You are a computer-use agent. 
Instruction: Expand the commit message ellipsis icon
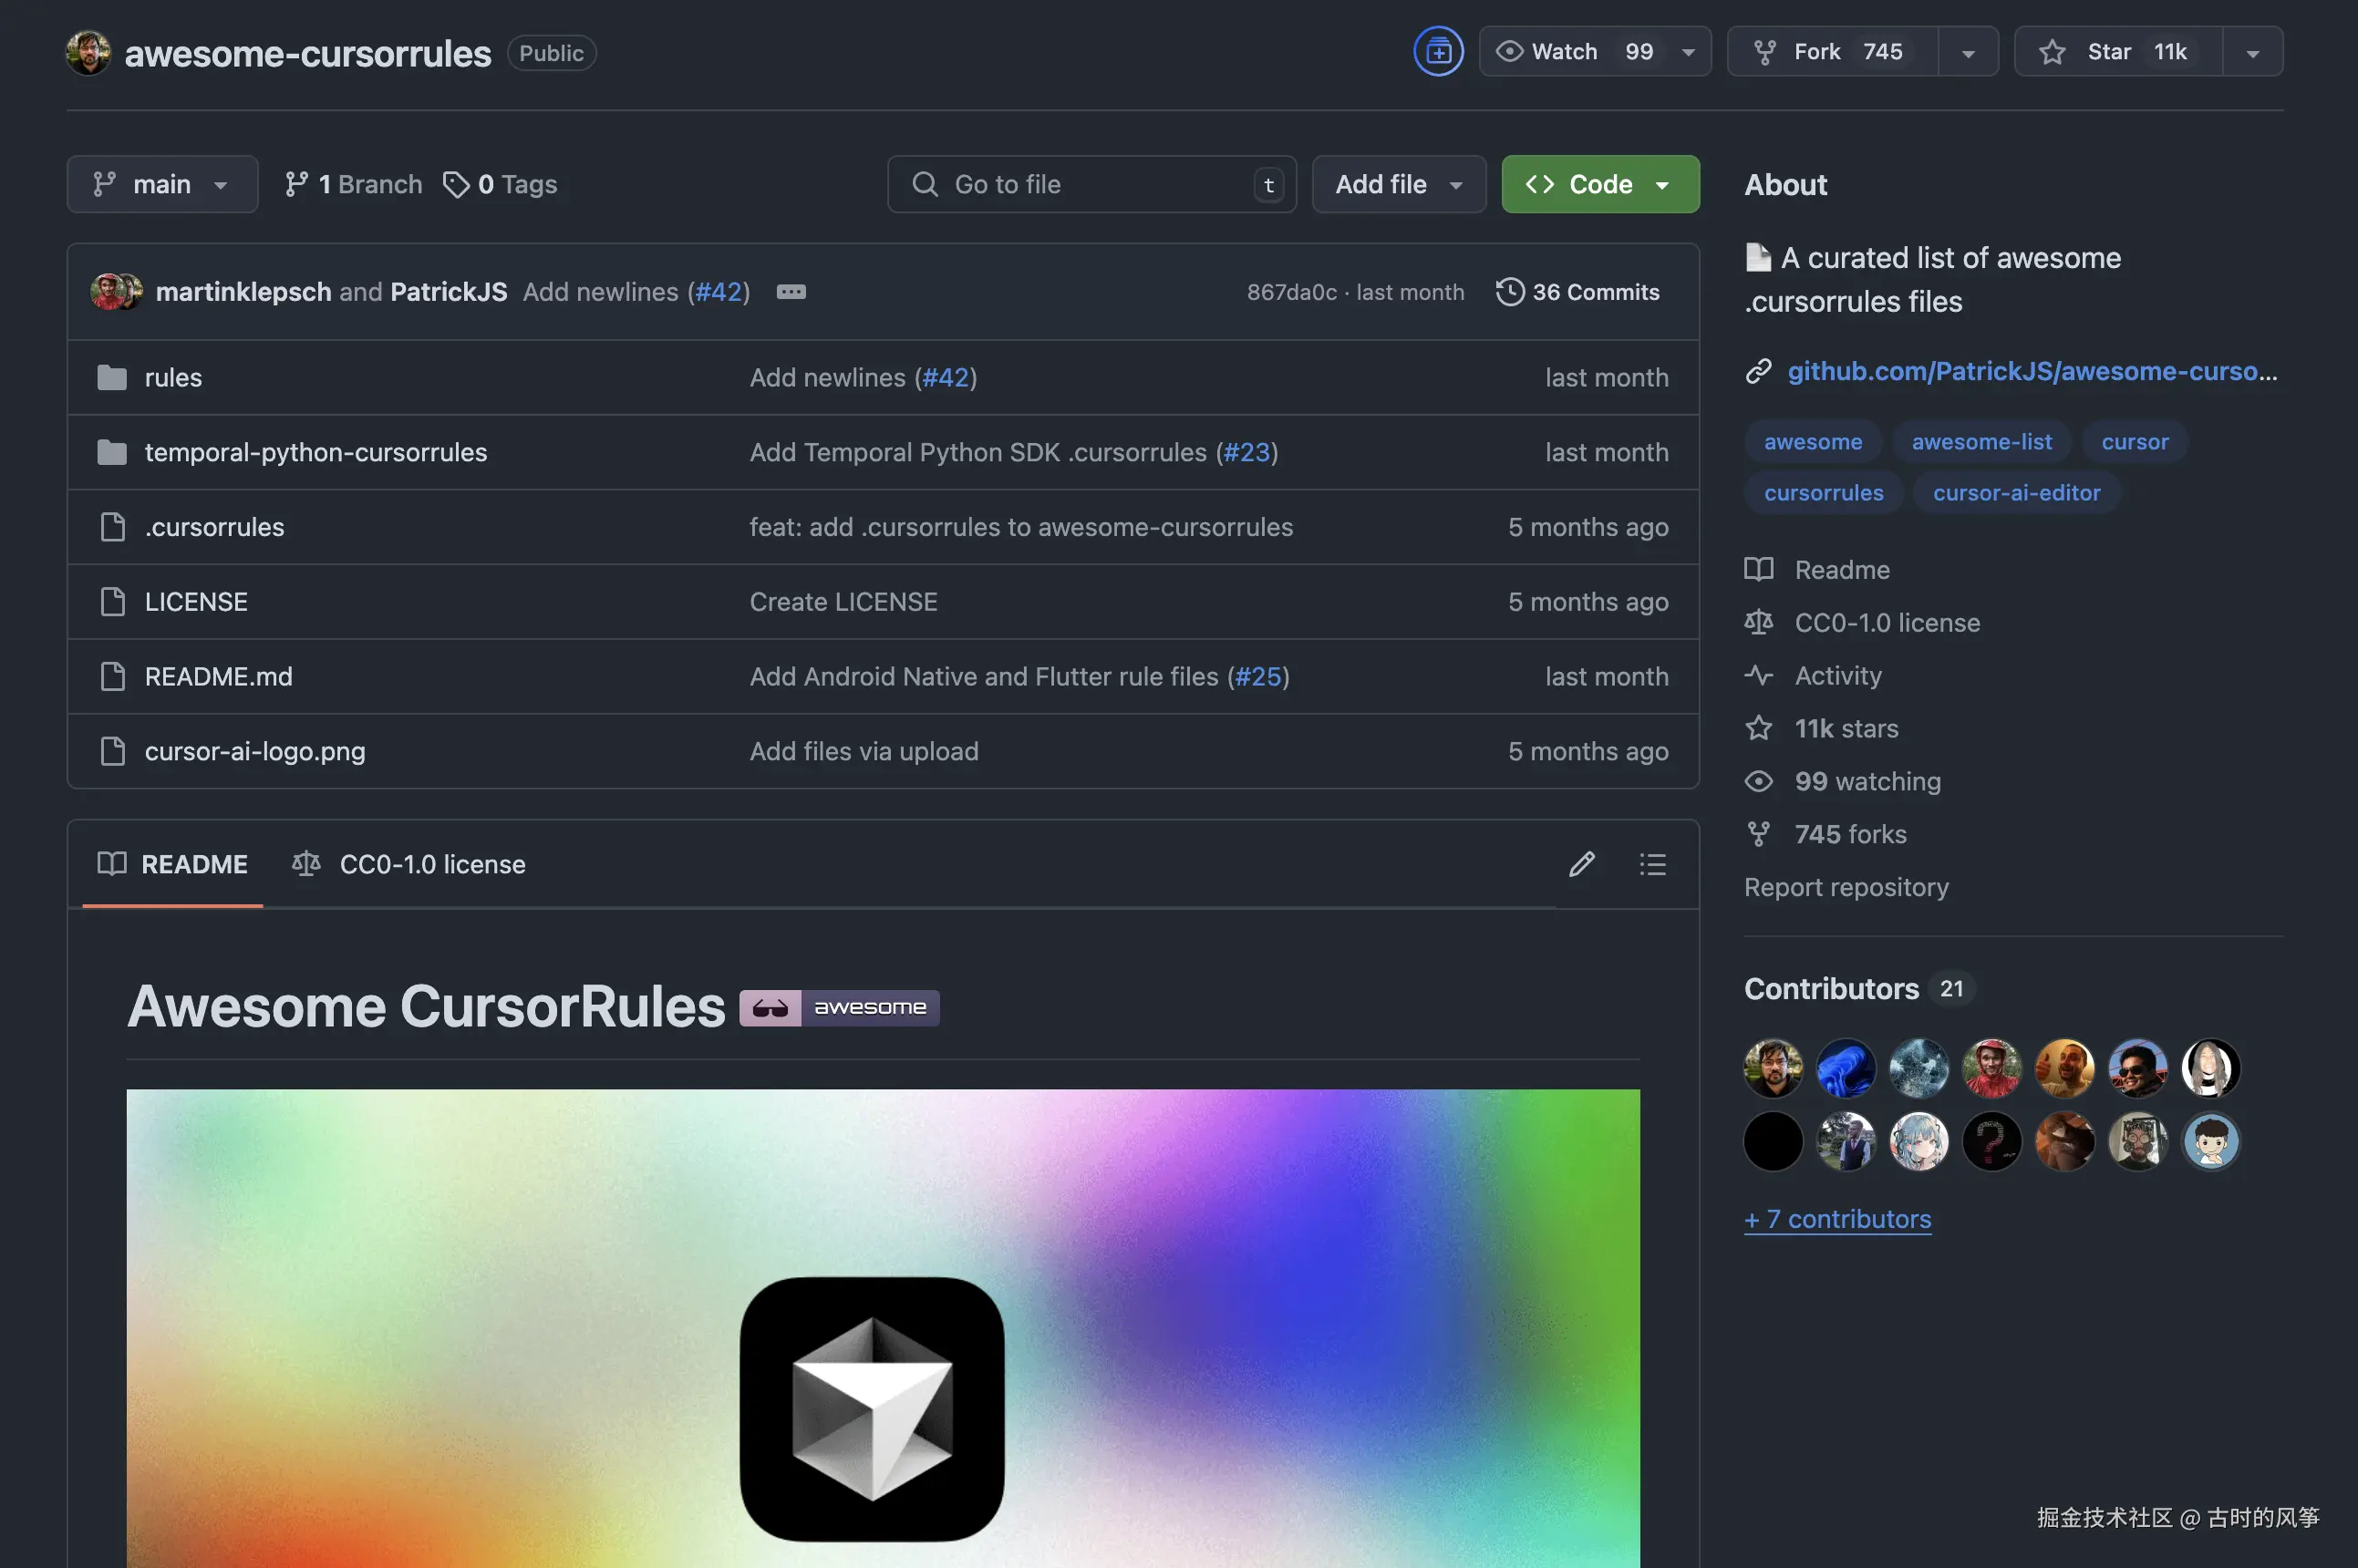coord(791,292)
